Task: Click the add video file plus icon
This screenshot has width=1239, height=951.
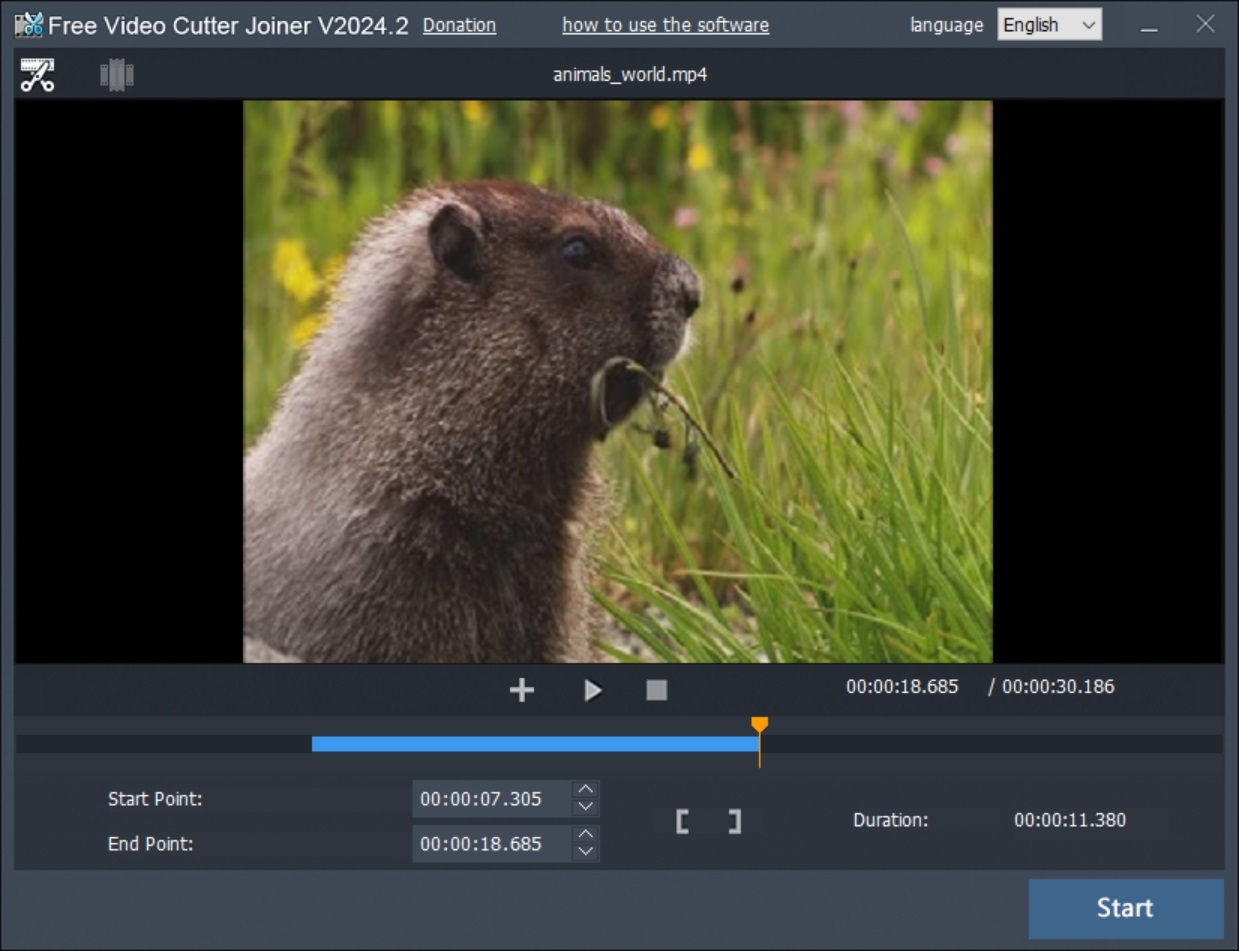Action: click(521, 689)
